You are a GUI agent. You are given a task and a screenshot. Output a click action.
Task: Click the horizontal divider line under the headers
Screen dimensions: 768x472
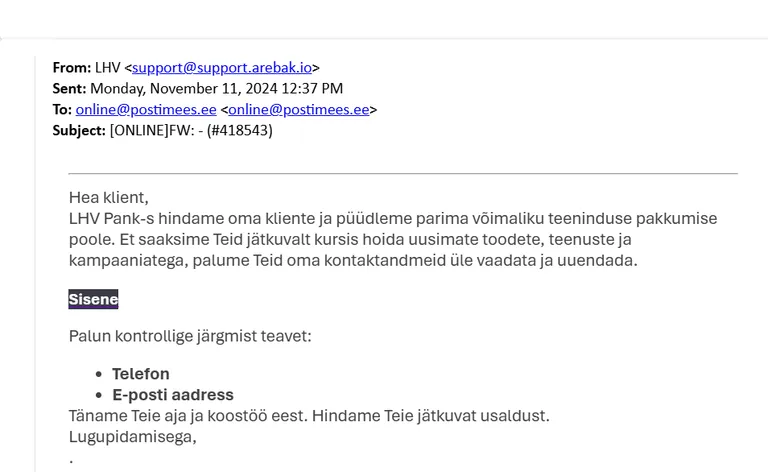[403, 173]
